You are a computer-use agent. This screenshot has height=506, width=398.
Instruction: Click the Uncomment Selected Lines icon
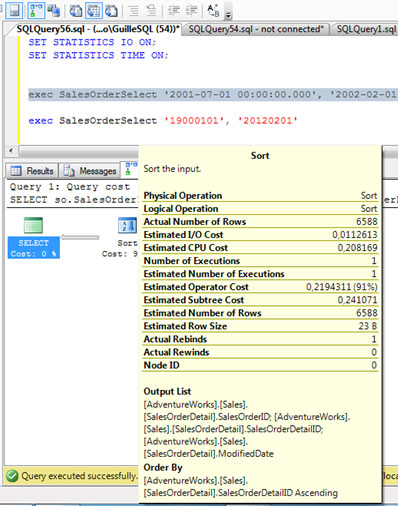[x=152, y=11]
